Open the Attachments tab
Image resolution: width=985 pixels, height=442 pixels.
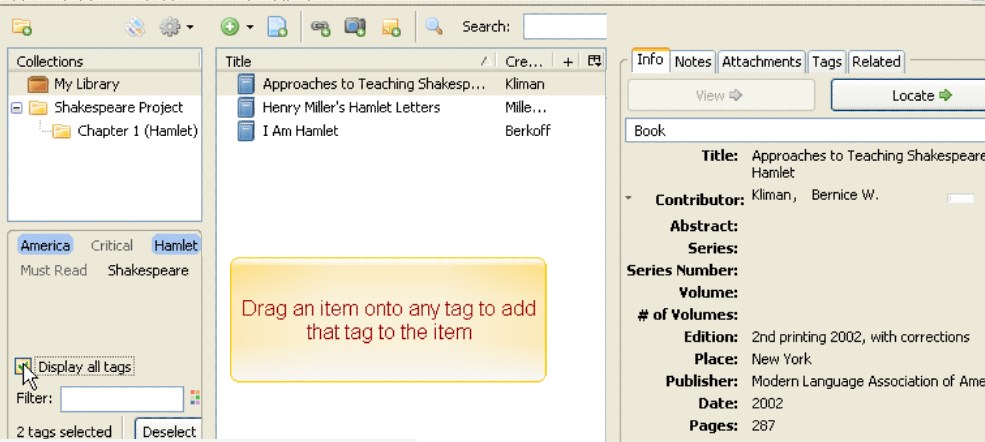pyautogui.click(x=761, y=62)
